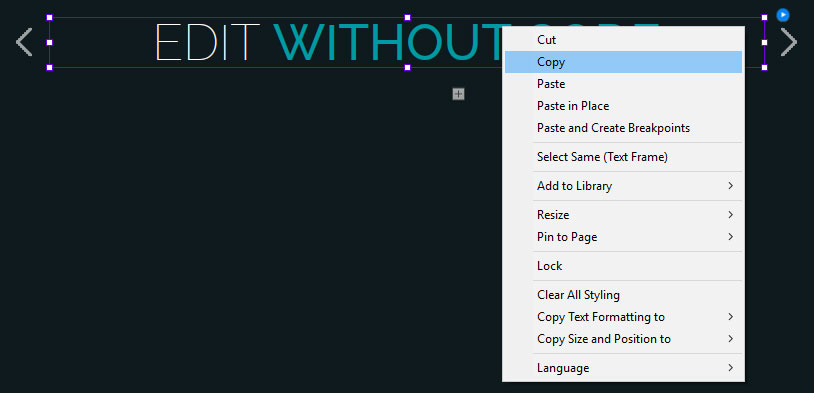Click the bottom-center selection handle

[408, 67]
